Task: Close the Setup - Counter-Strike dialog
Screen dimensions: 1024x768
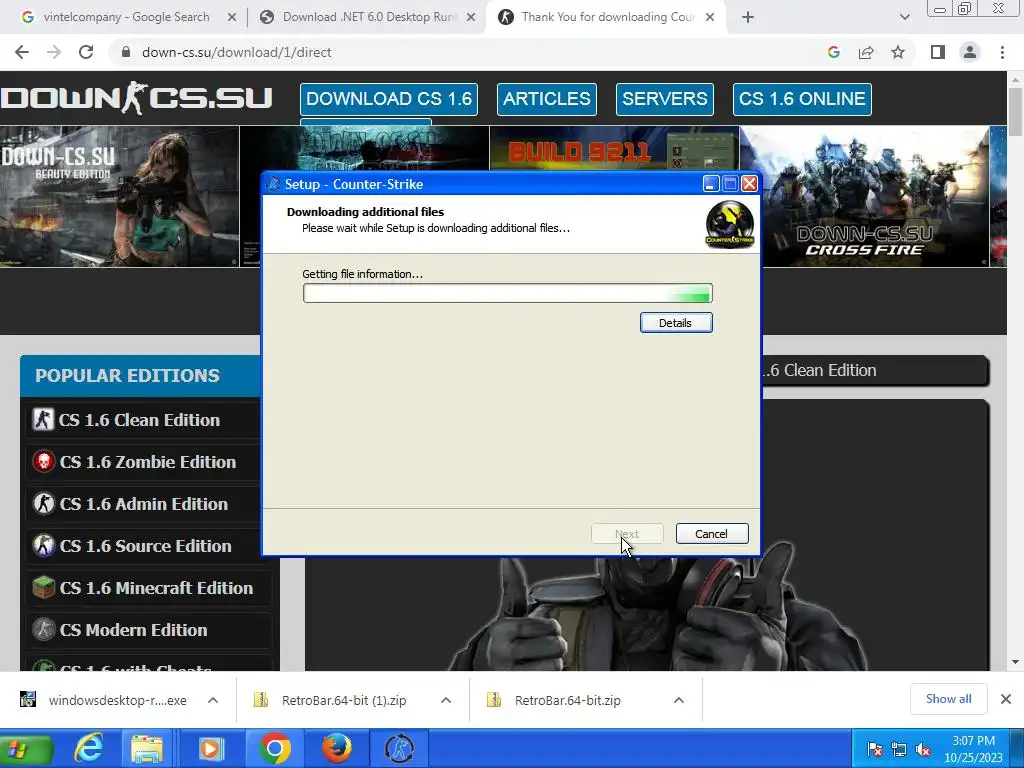Action: coord(750,184)
